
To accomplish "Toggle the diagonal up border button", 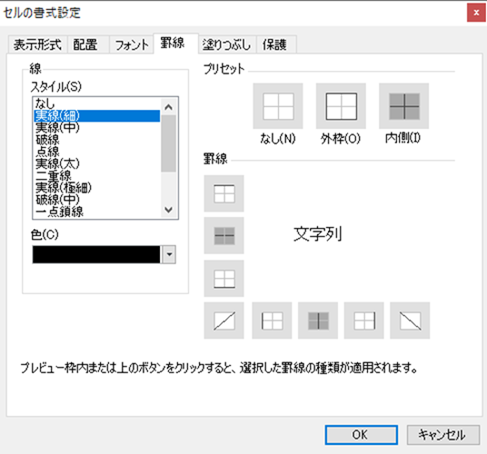I will coord(224,321).
